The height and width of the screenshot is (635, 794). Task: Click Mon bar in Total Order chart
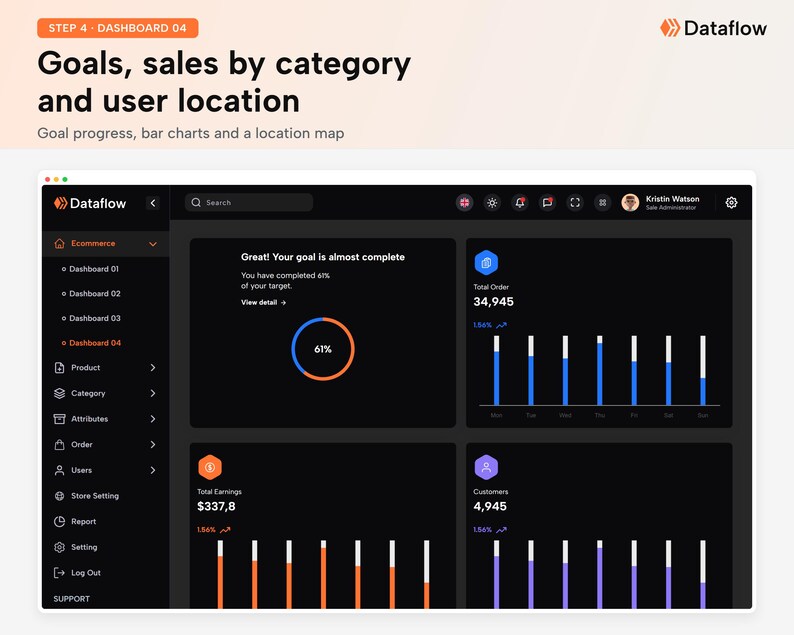496,370
